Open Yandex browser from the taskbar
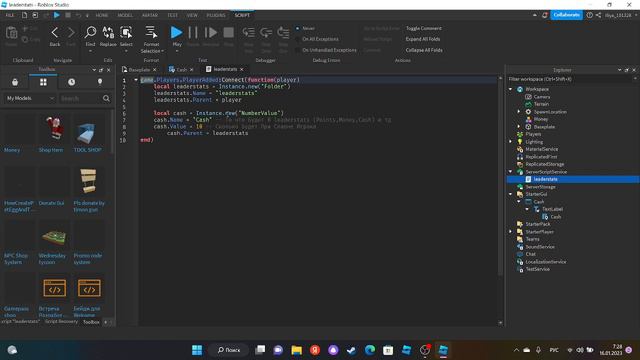Image resolution: width=640 pixels, height=360 pixels. [315, 350]
